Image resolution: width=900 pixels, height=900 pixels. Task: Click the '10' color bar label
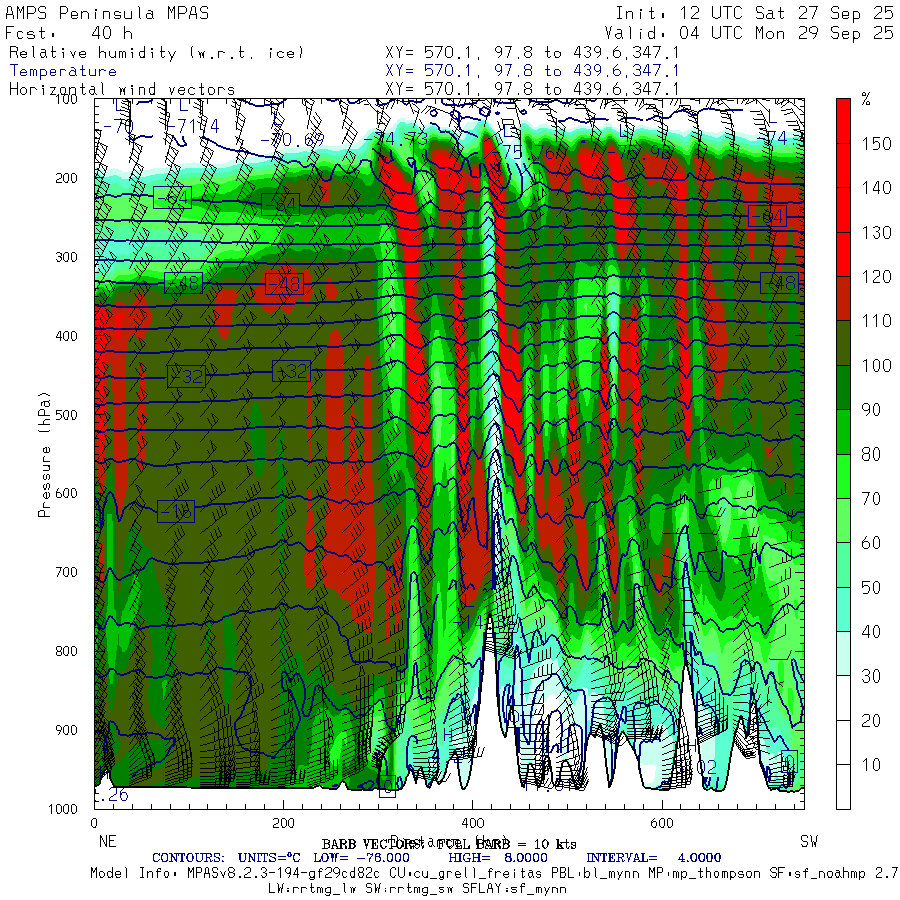pos(871,765)
